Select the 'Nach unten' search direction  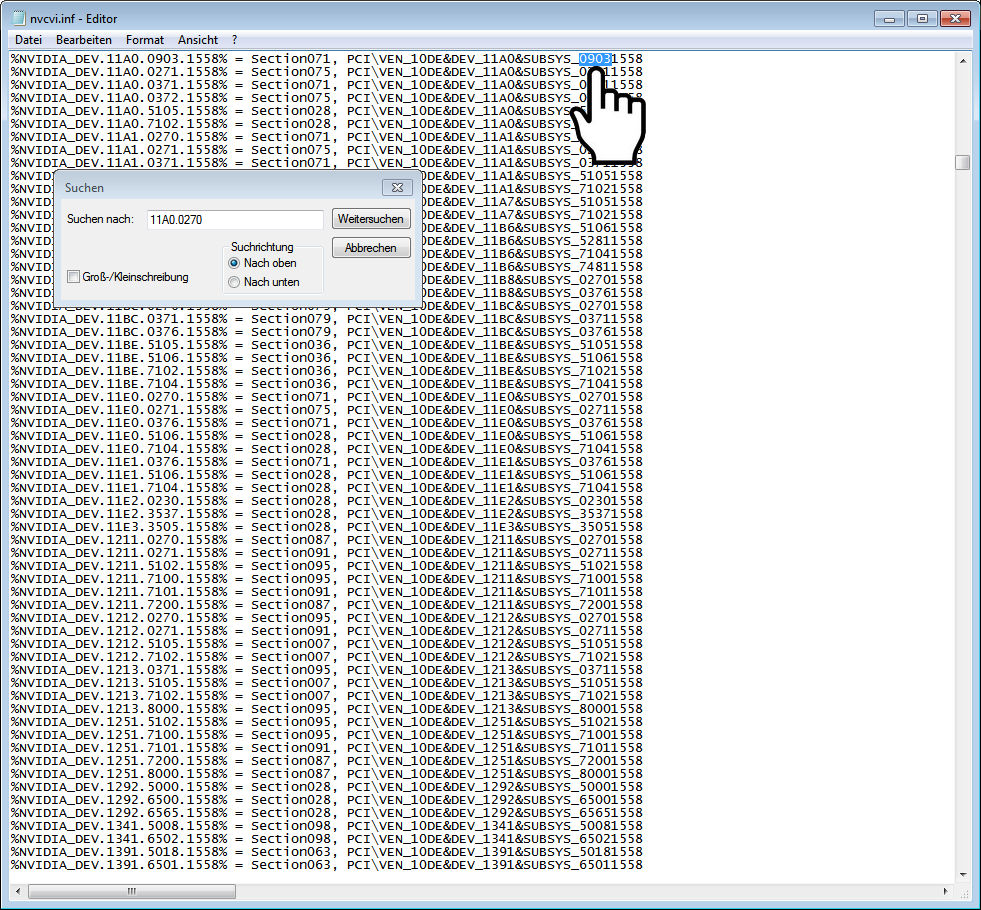click(234, 282)
